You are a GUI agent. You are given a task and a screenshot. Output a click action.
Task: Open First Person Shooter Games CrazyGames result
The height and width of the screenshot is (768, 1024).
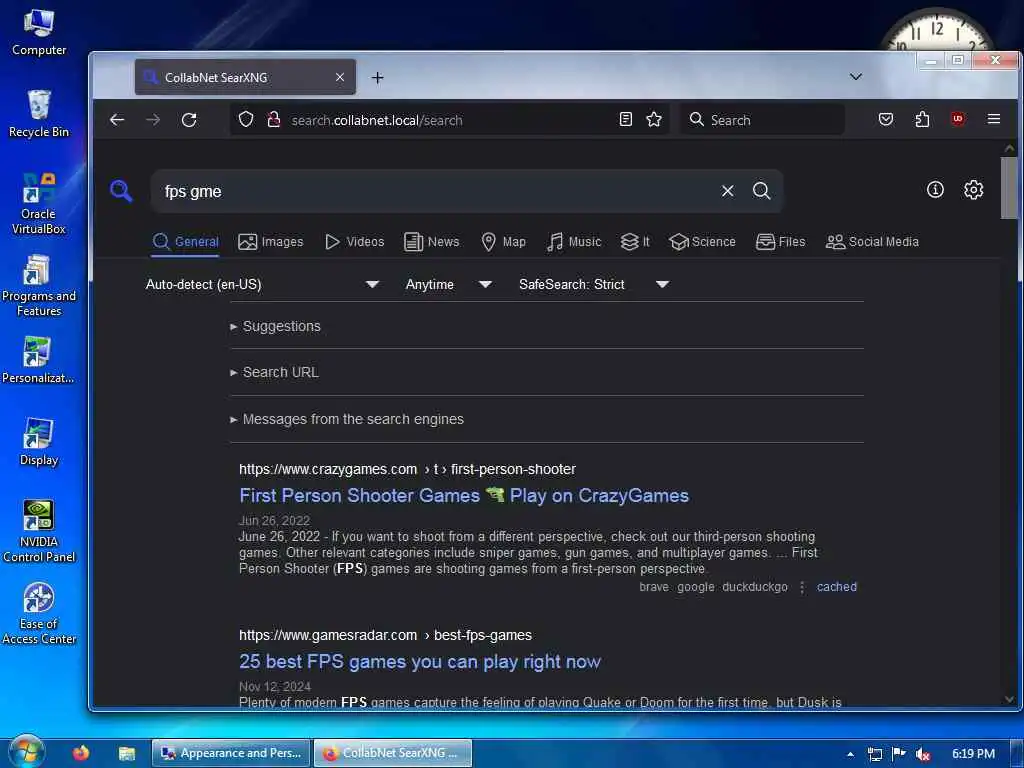click(464, 496)
